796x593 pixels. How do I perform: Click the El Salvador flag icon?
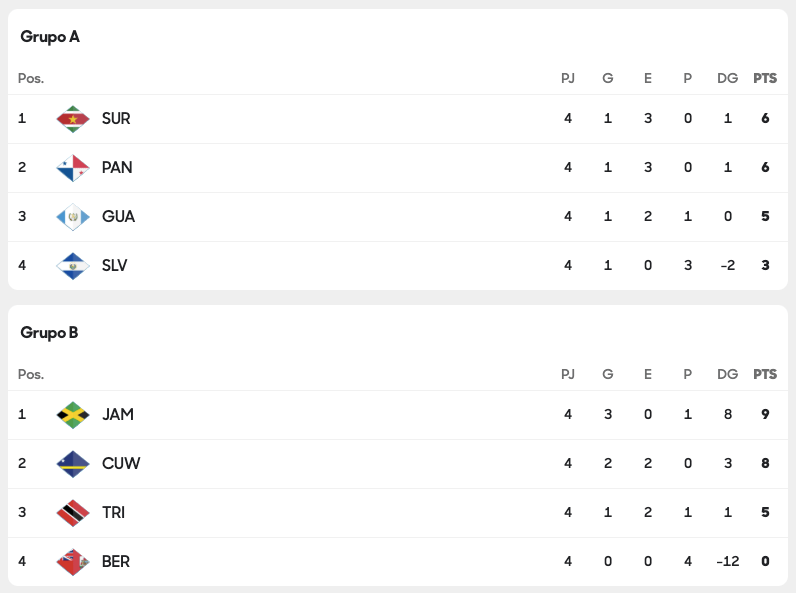(x=73, y=265)
